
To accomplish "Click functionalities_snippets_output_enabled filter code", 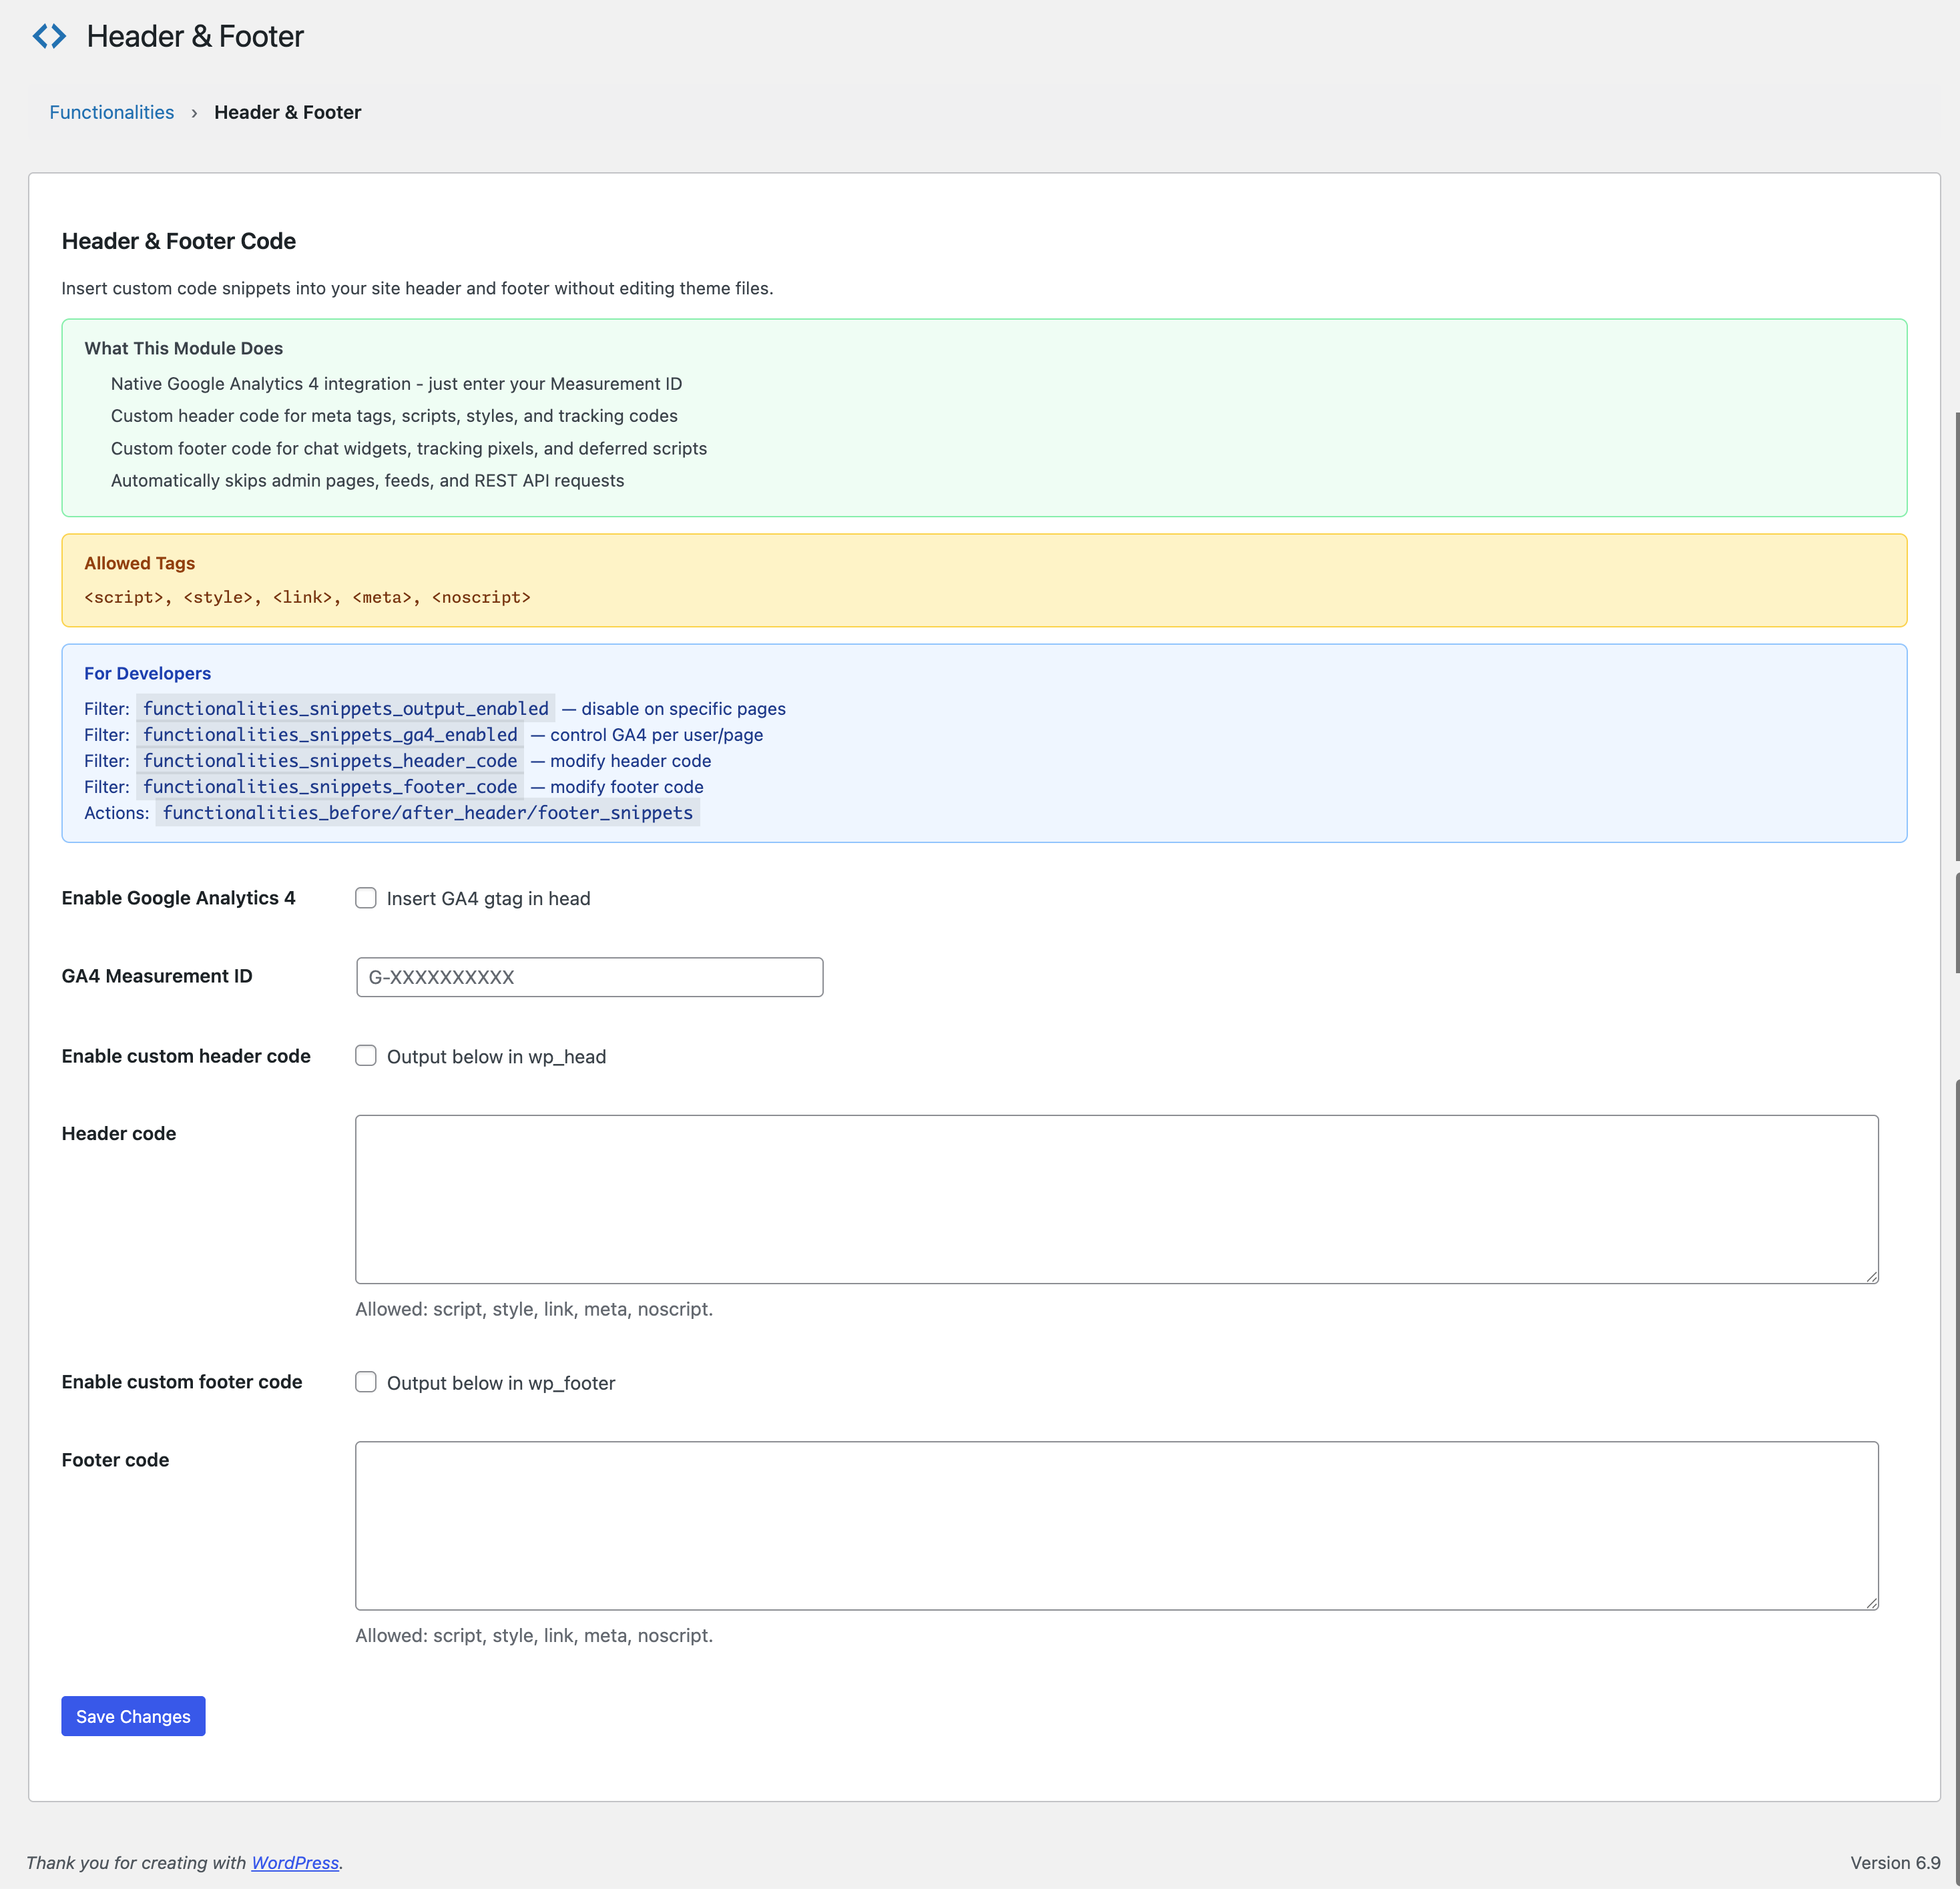I will tap(345, 708).
